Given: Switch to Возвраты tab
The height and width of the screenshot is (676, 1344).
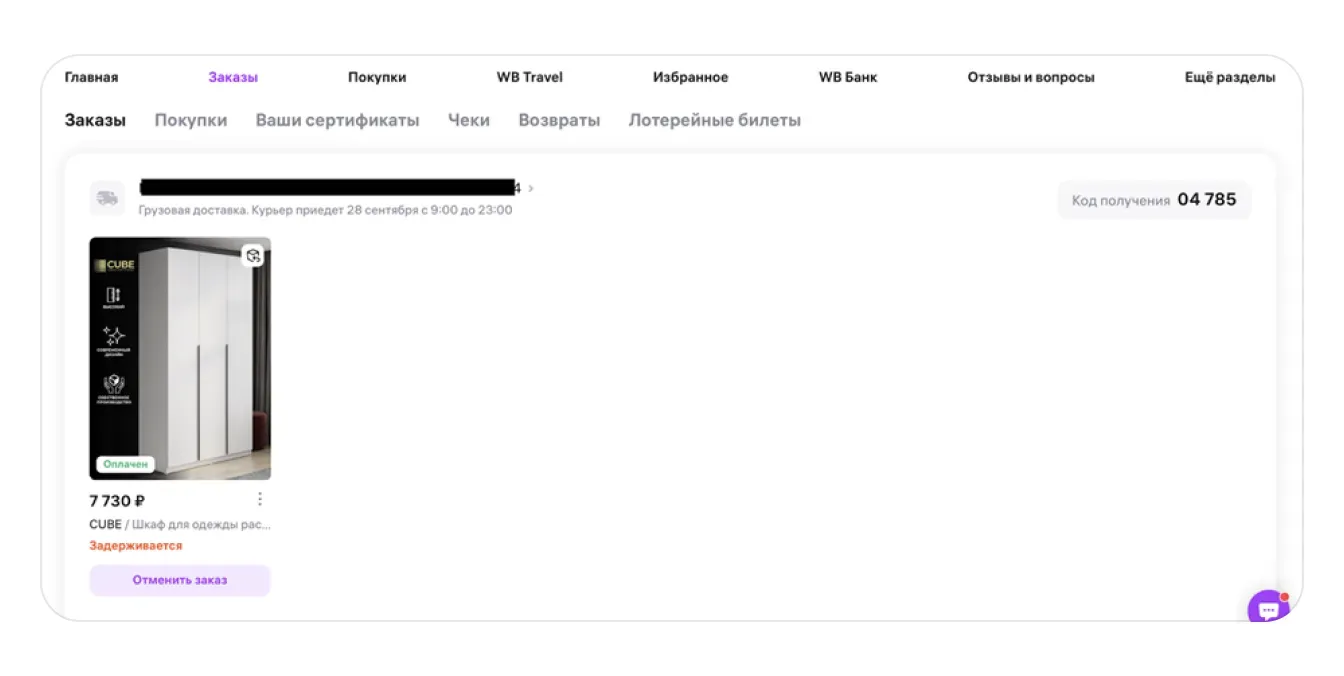Looking at the screenshot, I should tap(559, 120).
